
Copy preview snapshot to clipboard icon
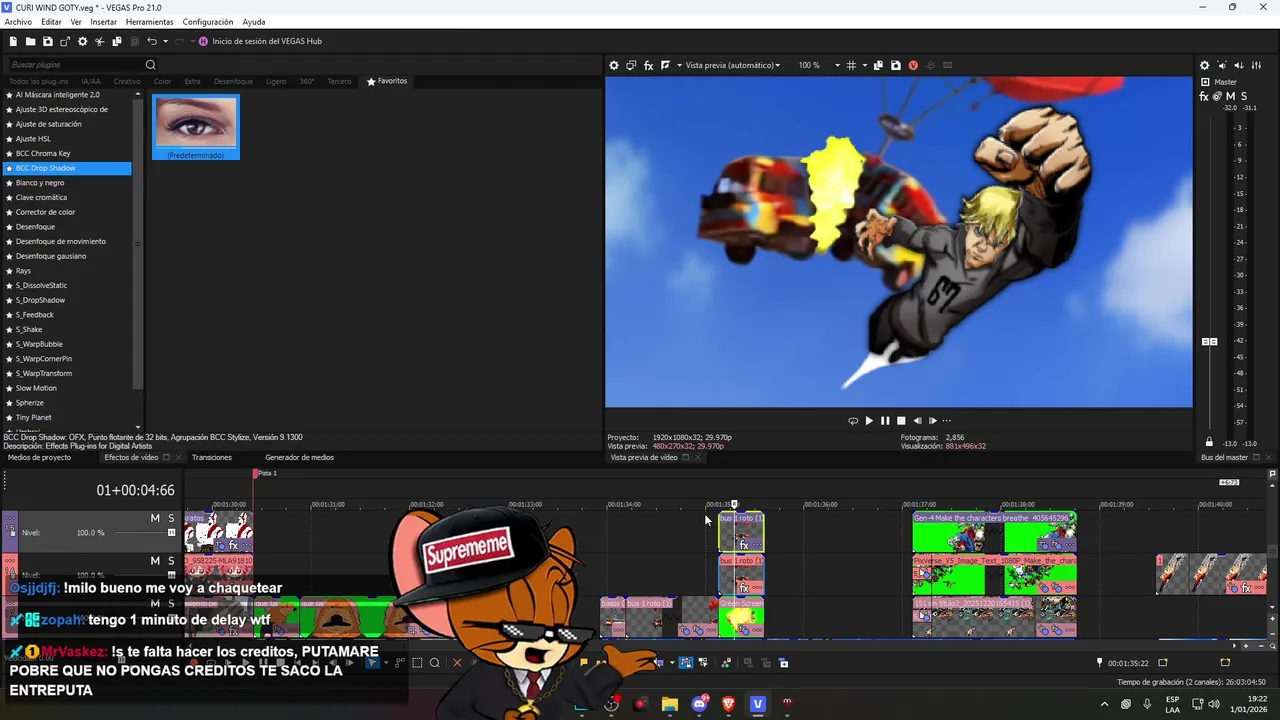click(878, 65)
